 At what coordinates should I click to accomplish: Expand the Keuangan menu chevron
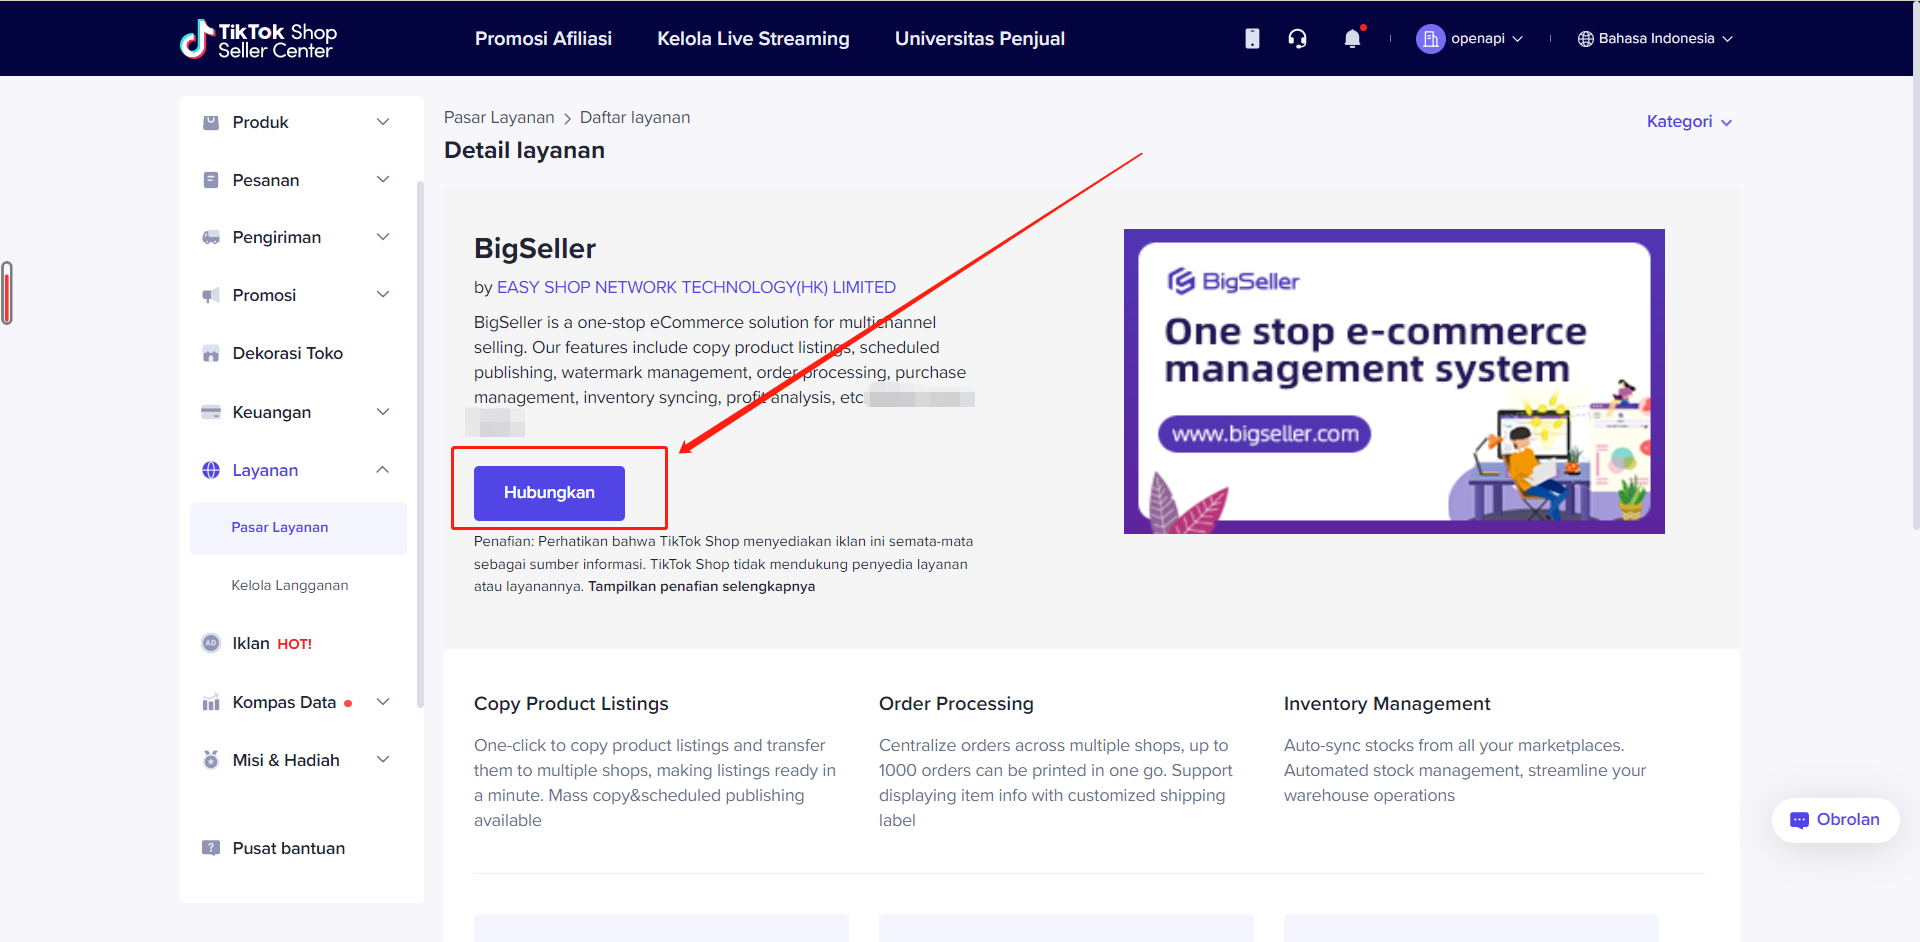[383, 412]
